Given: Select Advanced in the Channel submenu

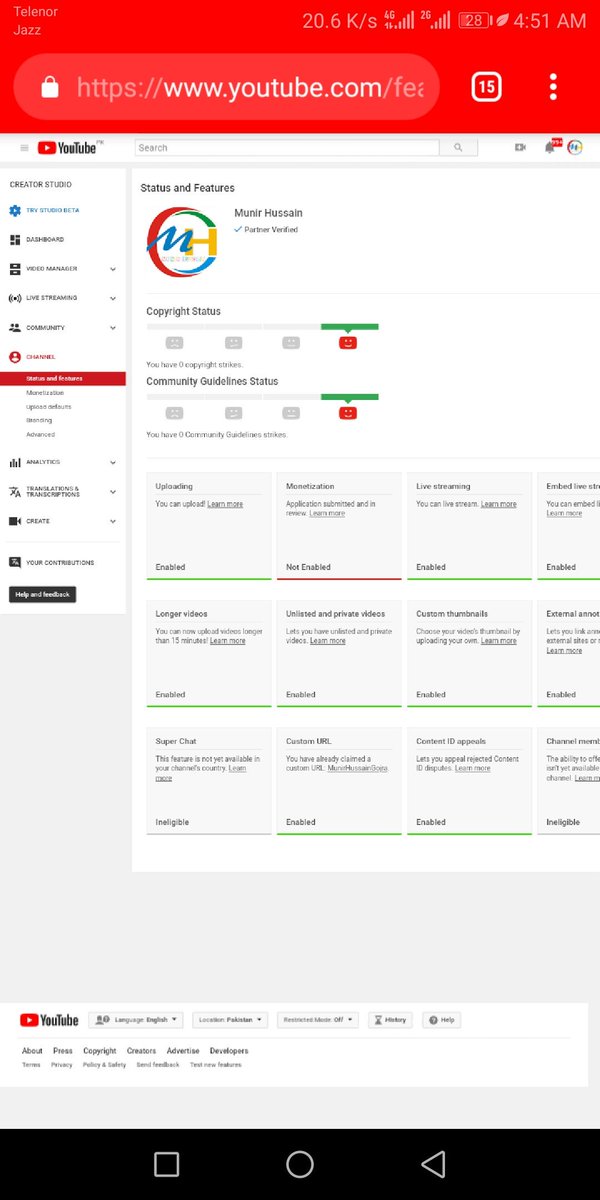Looking at the screenshot, I should pos(41,435).
